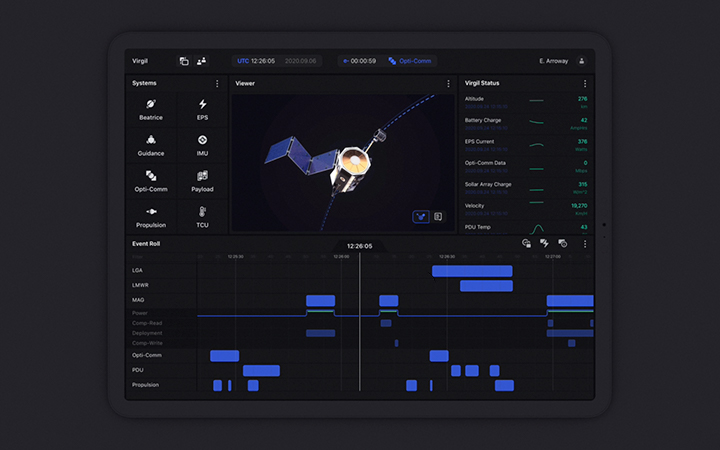Open the Beatrice system tile
This screenshot has width=720, height=450.
[x=151, y=110]
